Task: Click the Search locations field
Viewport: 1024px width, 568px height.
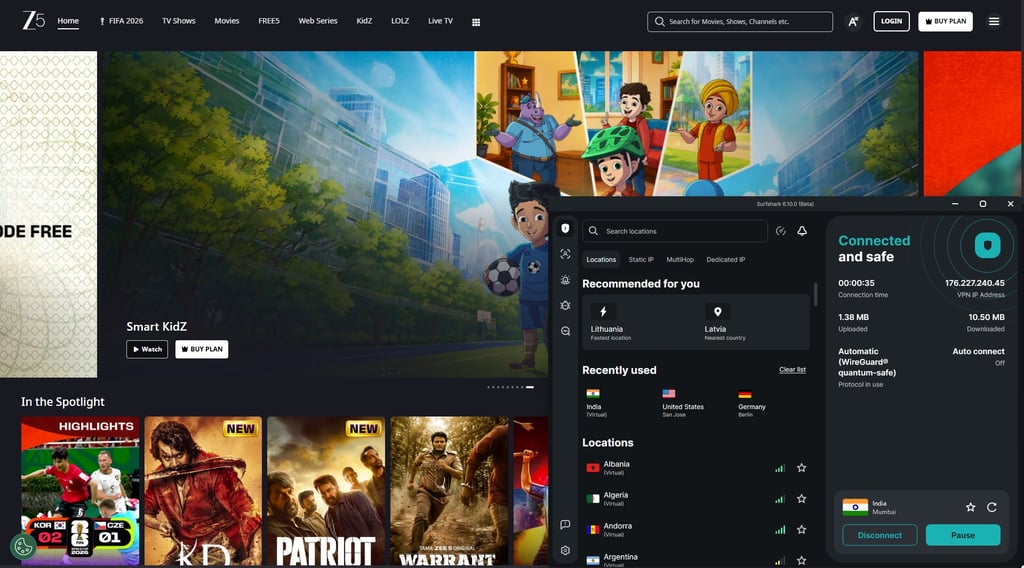Action: coord(675,231)
